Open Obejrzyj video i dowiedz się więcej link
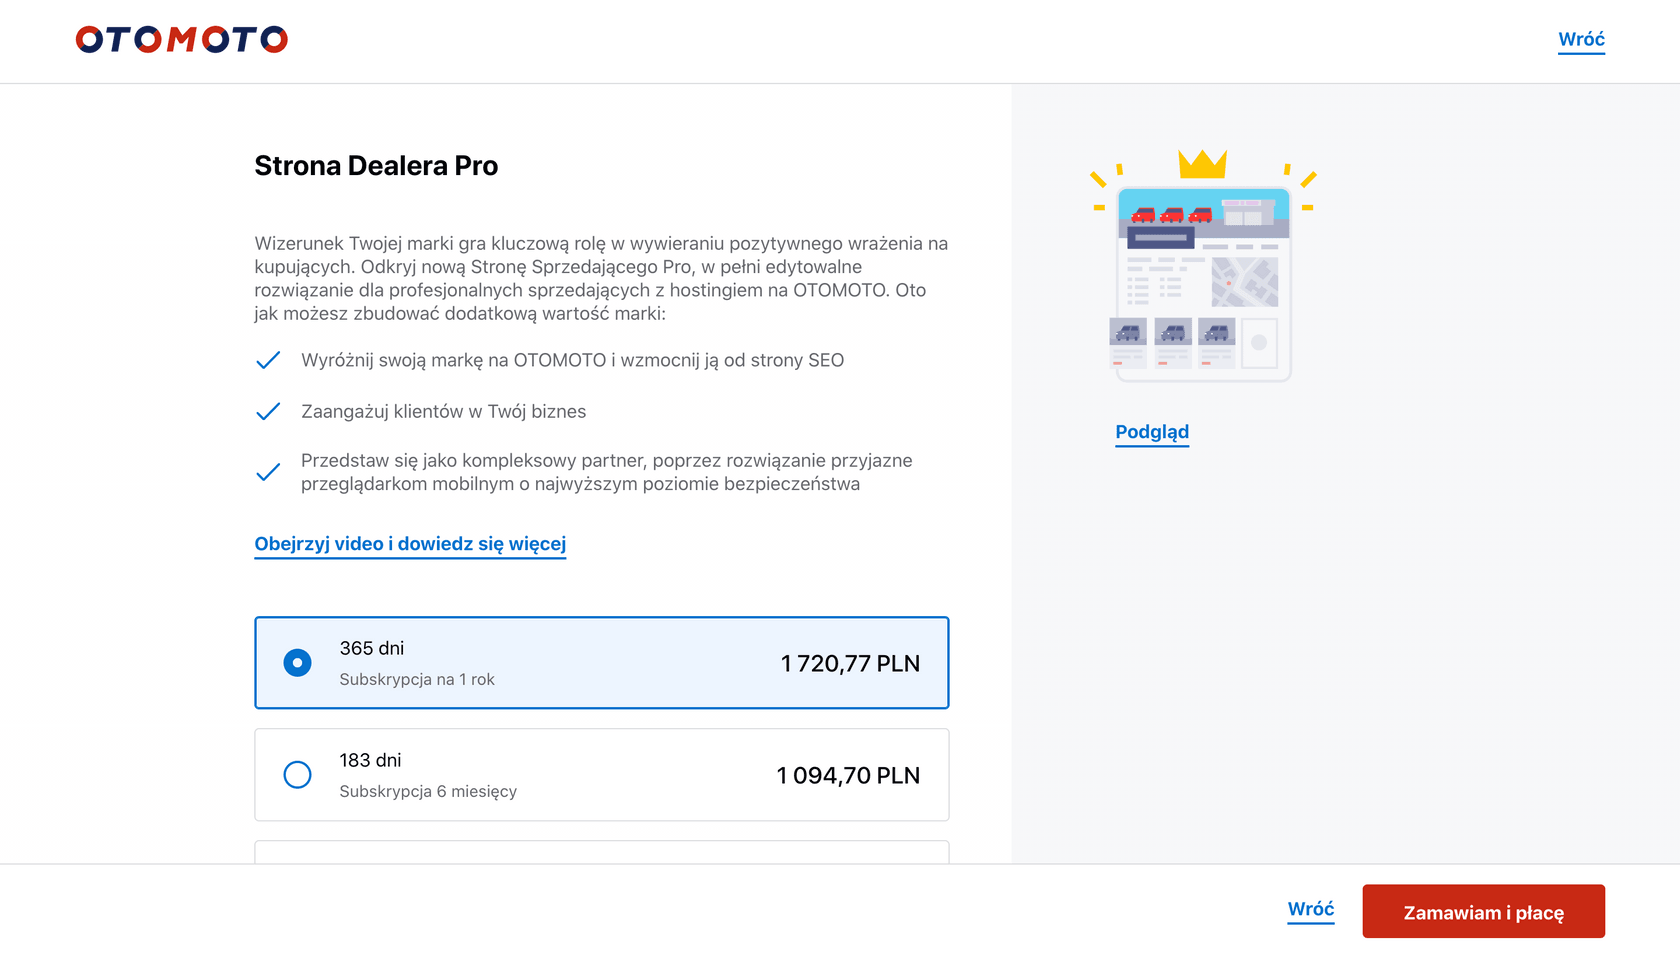 (410, 545)
